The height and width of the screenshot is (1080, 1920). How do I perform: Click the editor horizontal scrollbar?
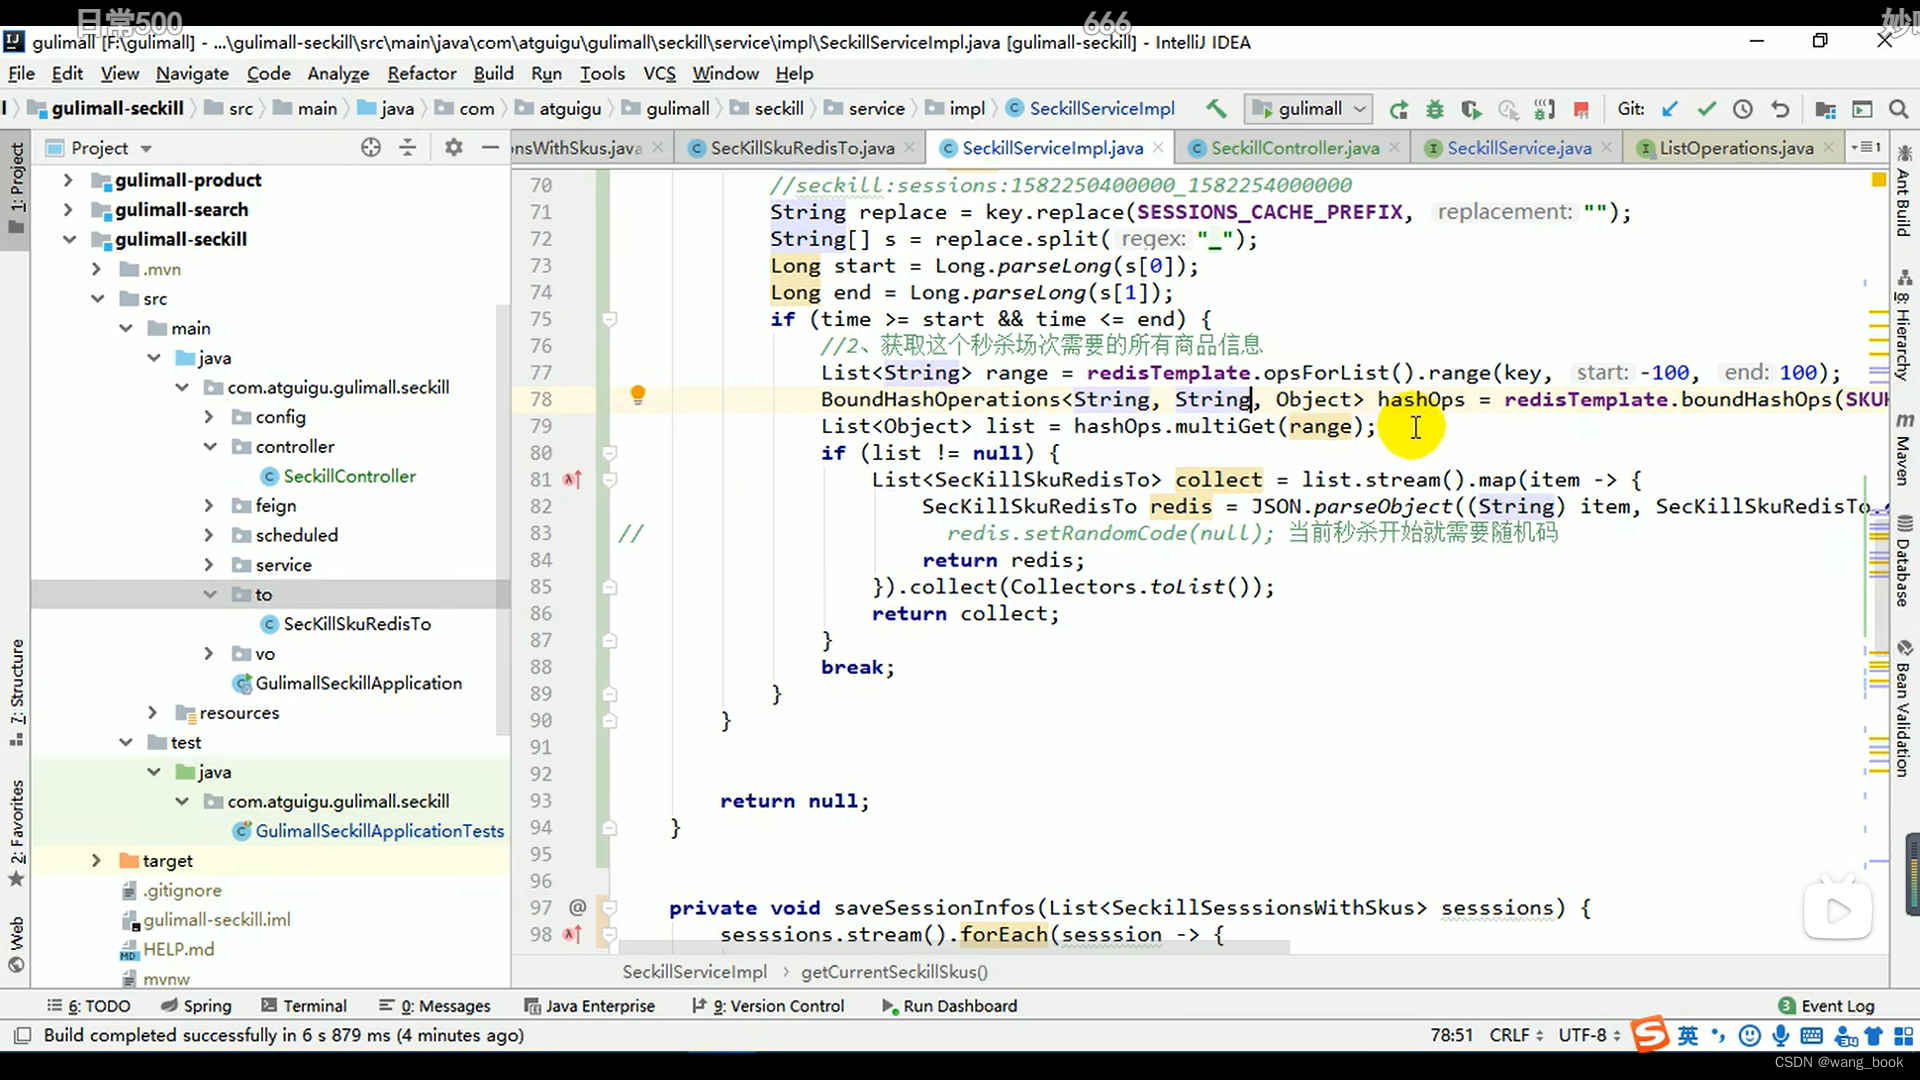pyautogui.click(x=953, y=945)
